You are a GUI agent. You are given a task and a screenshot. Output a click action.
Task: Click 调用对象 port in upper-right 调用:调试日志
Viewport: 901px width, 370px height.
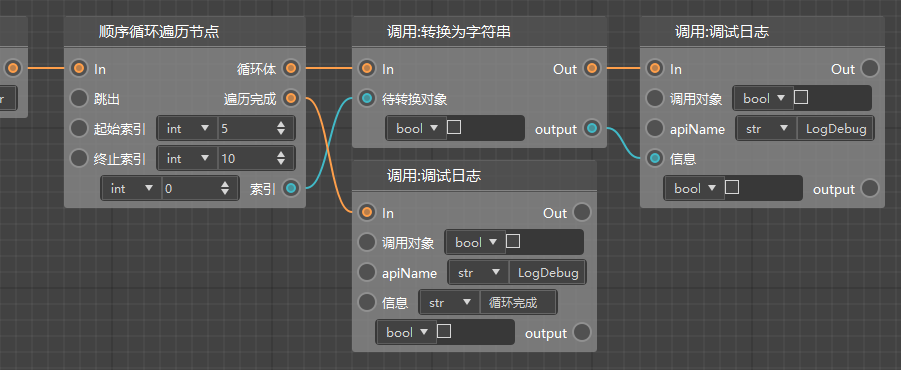pyautogui.click(x=654, y=99)
